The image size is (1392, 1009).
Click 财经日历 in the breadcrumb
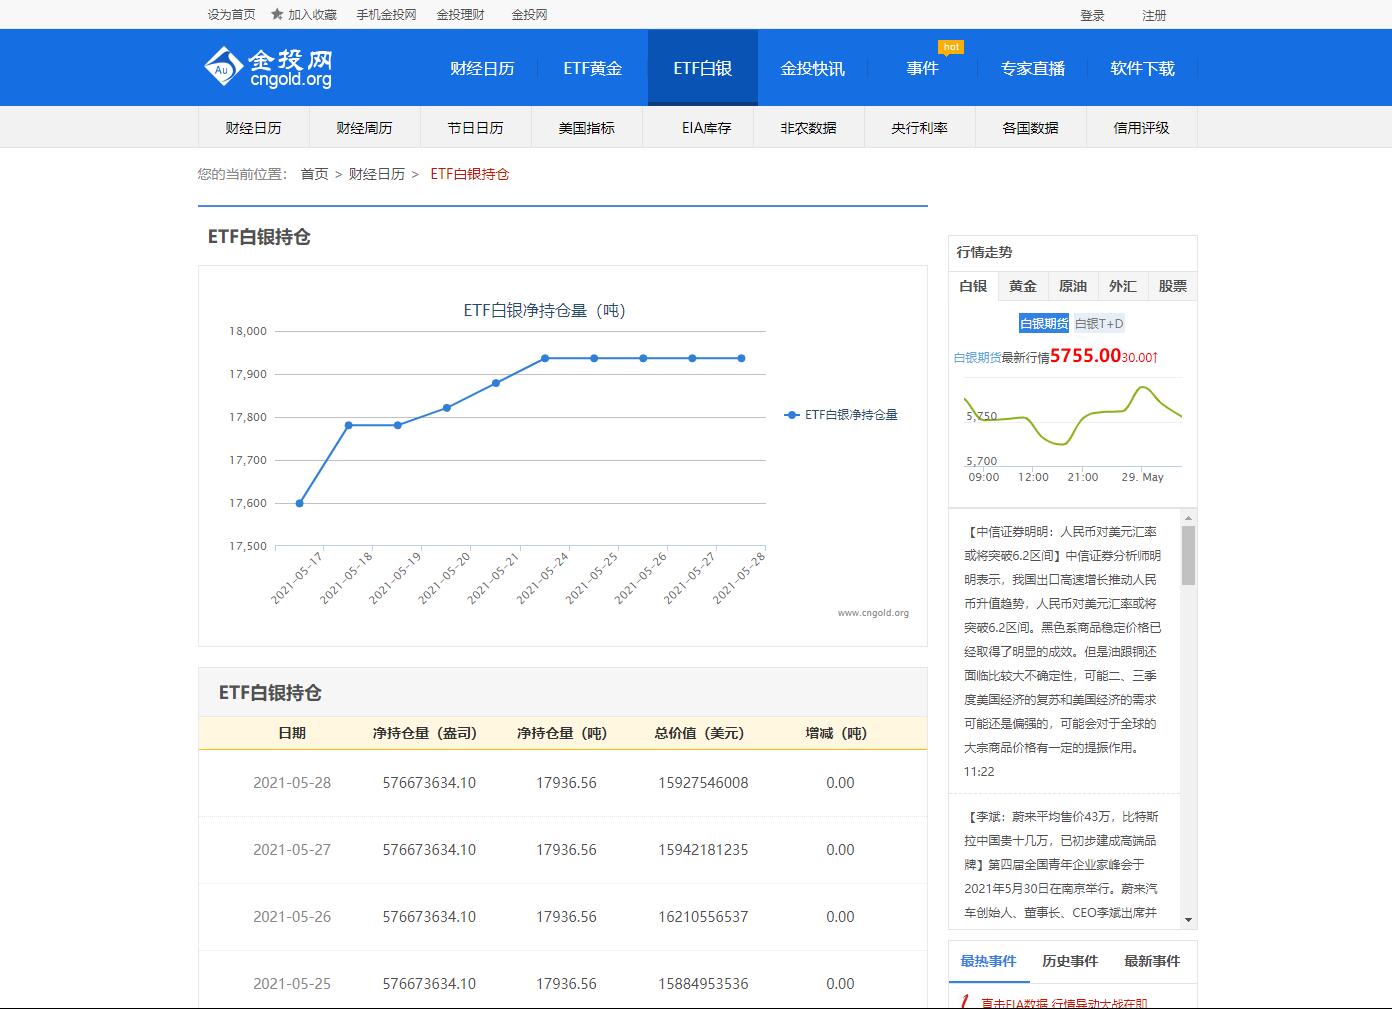pos(377,173)
